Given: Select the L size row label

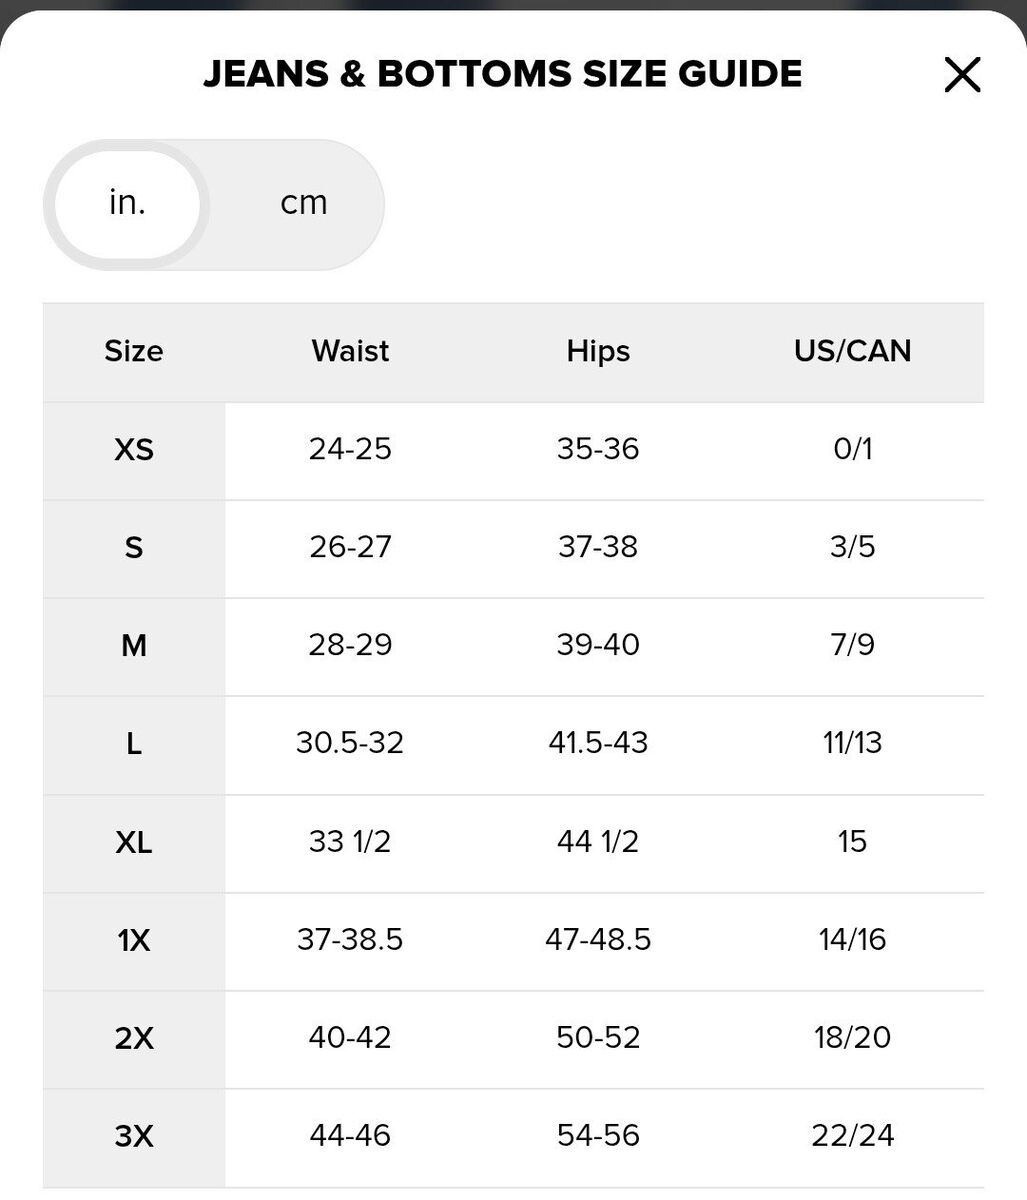Looking at the screenshot, I should (134, 743).
